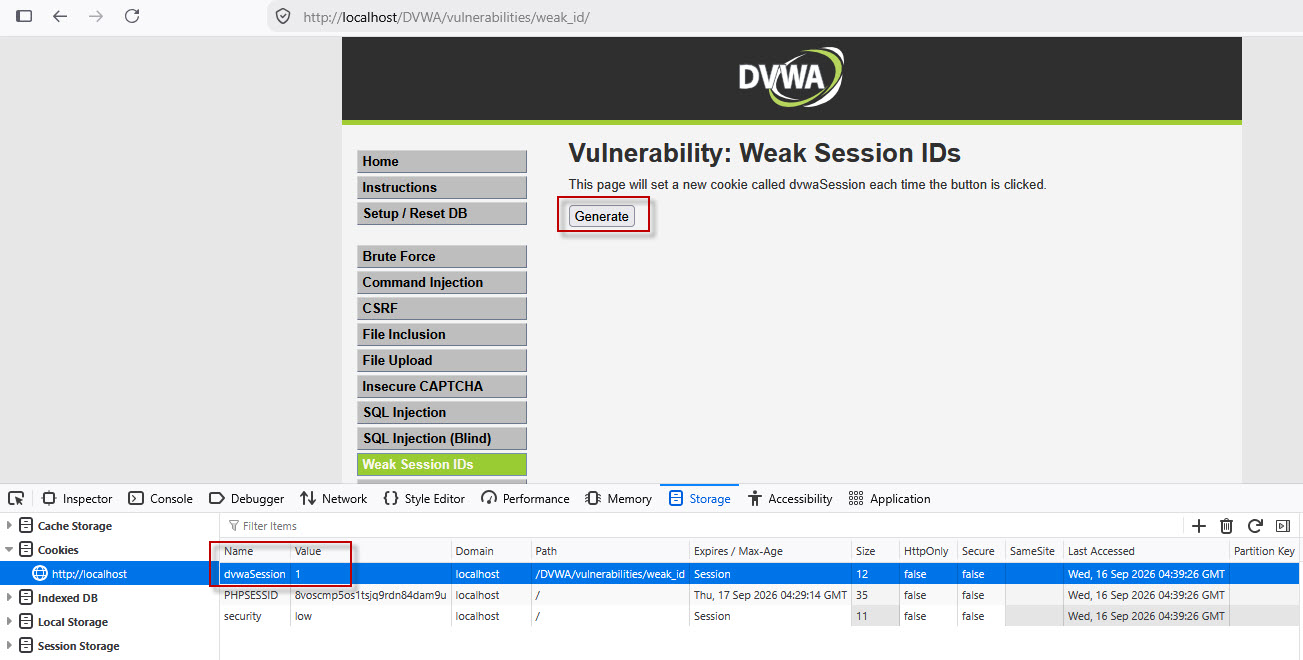Open the Memory tab
The width and height of the screenshot is (1303, 660).
pyautogui.click(x=618, y=499)
